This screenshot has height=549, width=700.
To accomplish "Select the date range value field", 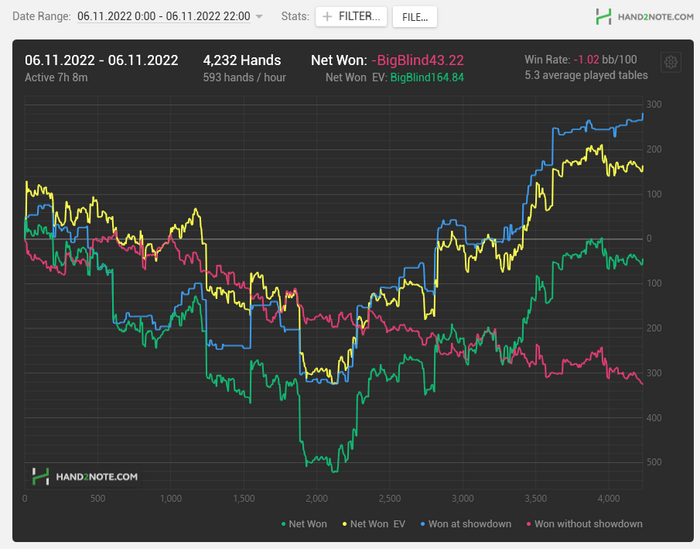I will (164, 17).
